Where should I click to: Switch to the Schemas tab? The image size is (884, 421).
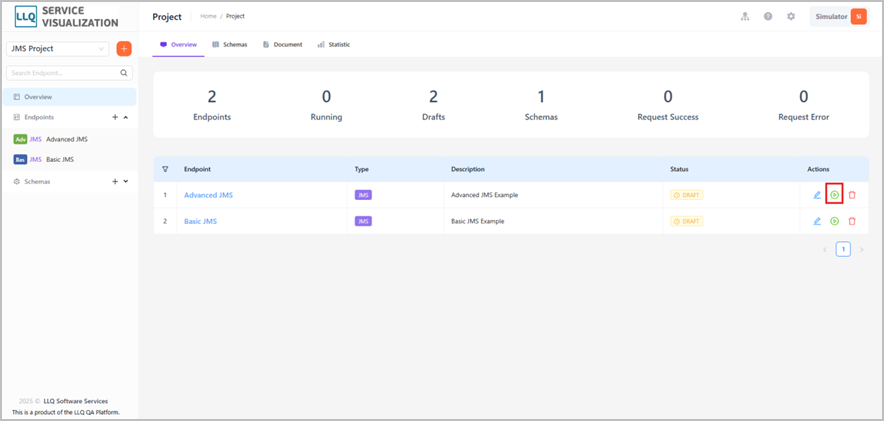(229, 45)
